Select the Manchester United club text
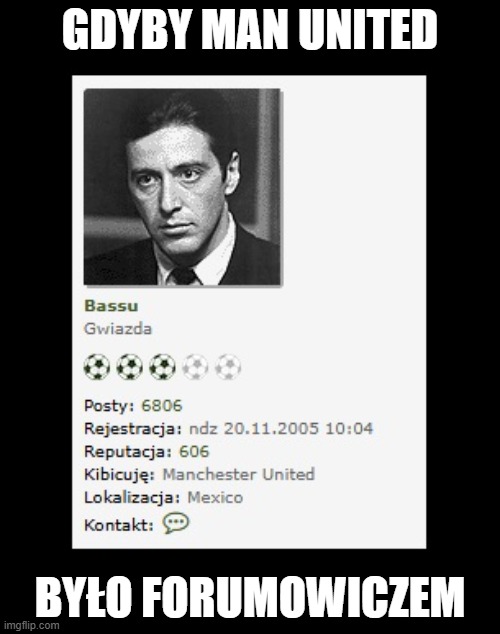This screenshot has width=500, height=634. pos(238,474)
